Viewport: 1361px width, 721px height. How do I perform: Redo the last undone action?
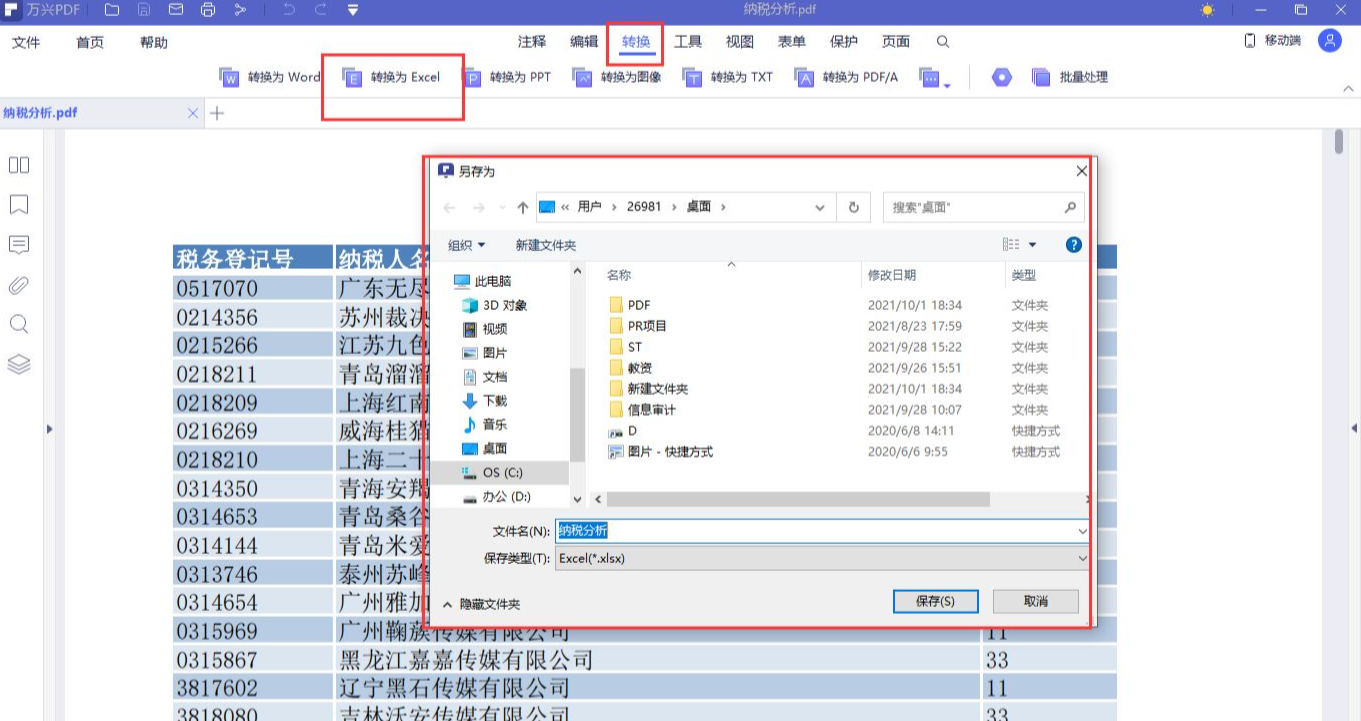tap(322, 10)
